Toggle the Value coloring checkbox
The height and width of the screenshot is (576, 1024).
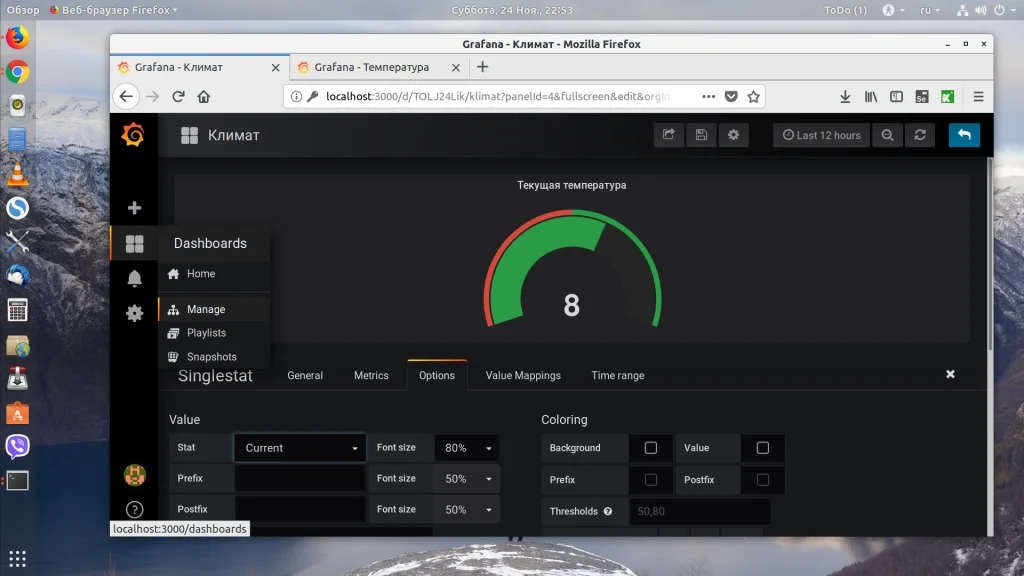pos(762,448)
